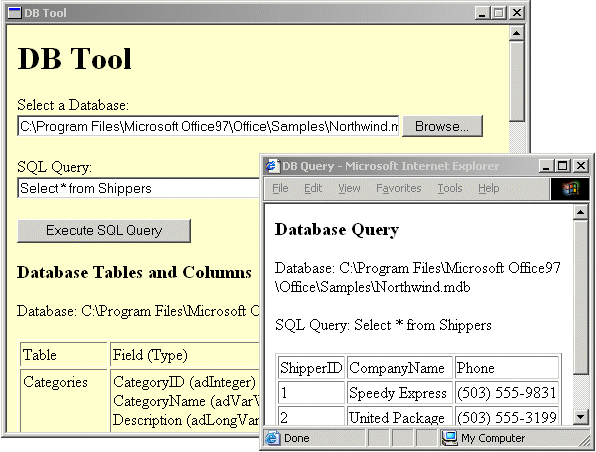Viewport: 596px width, 452px height.
Task: Open the Favorites menu in DB Query
Action: tap(398, 188)
